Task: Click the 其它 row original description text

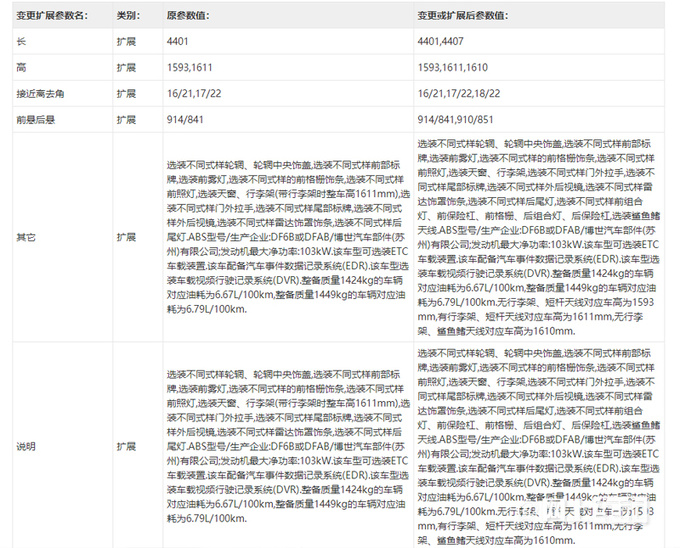Action: point(288,237)
